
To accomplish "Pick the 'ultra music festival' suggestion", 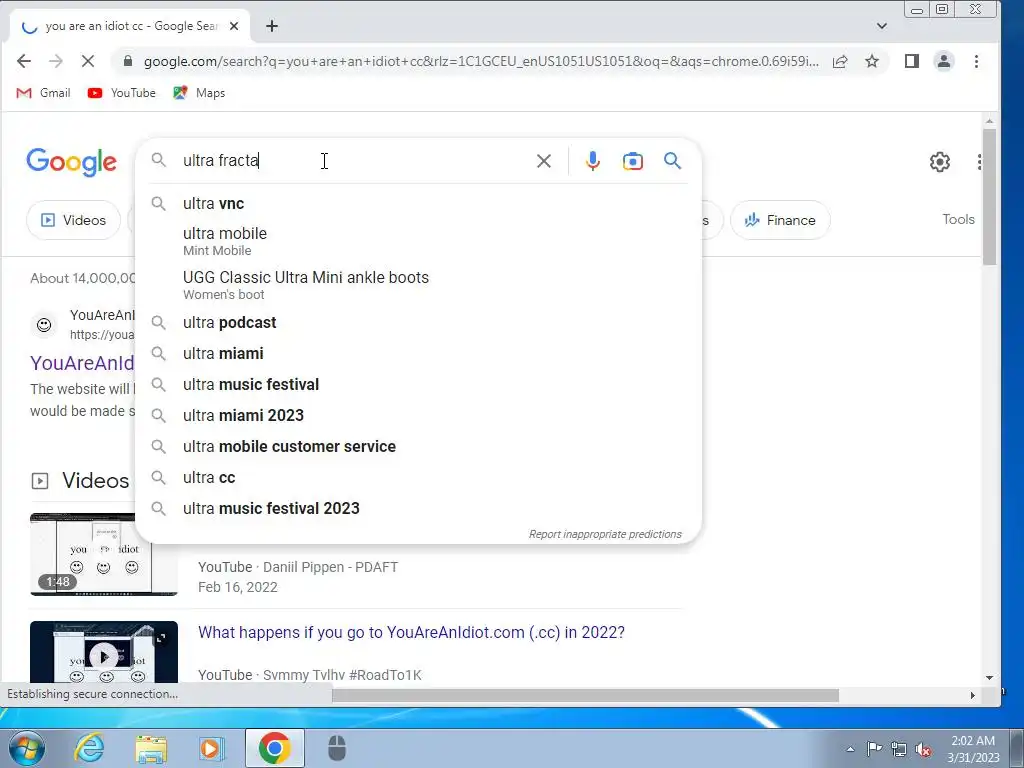I will coord(418,385).
